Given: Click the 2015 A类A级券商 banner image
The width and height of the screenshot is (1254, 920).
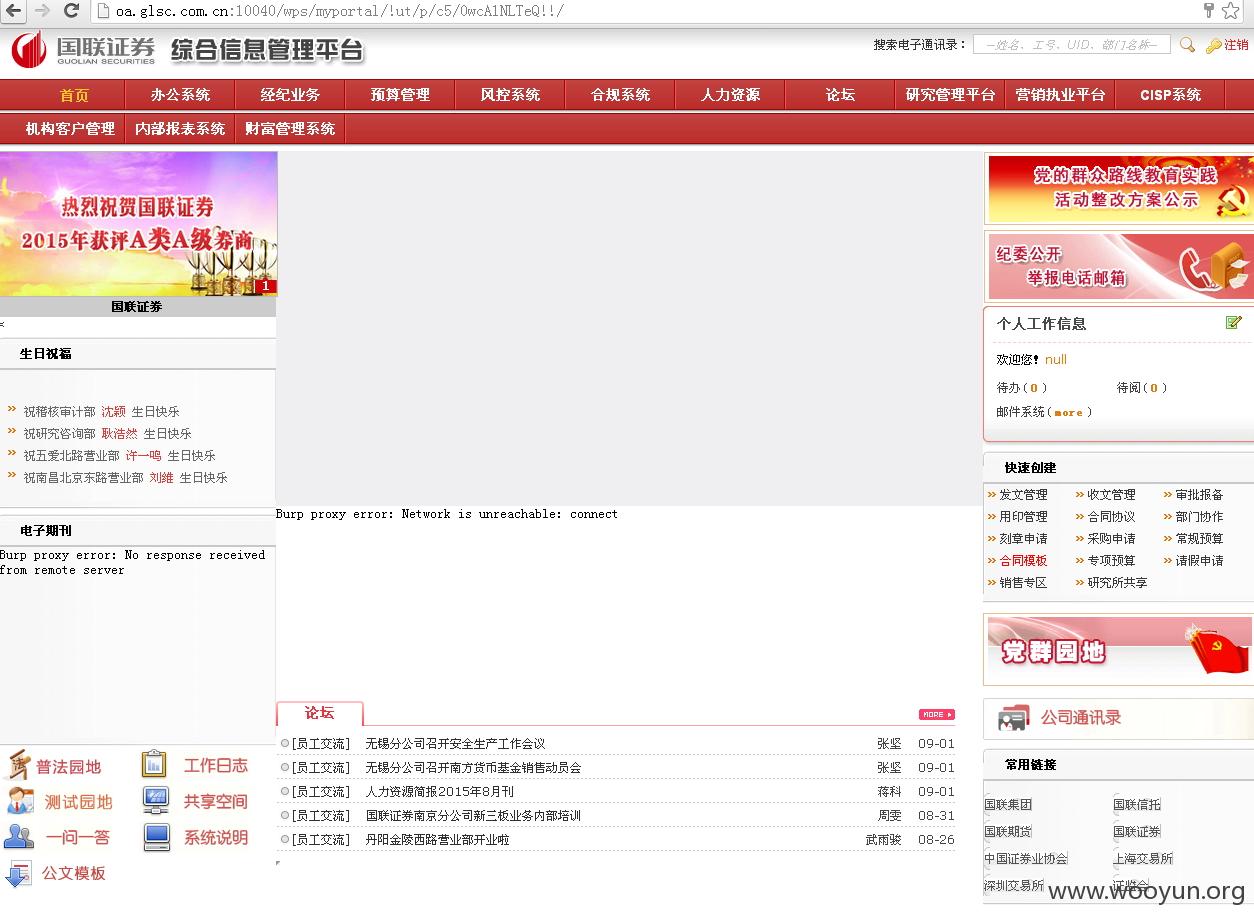Looking at the screenshot, I should [138, 224].
